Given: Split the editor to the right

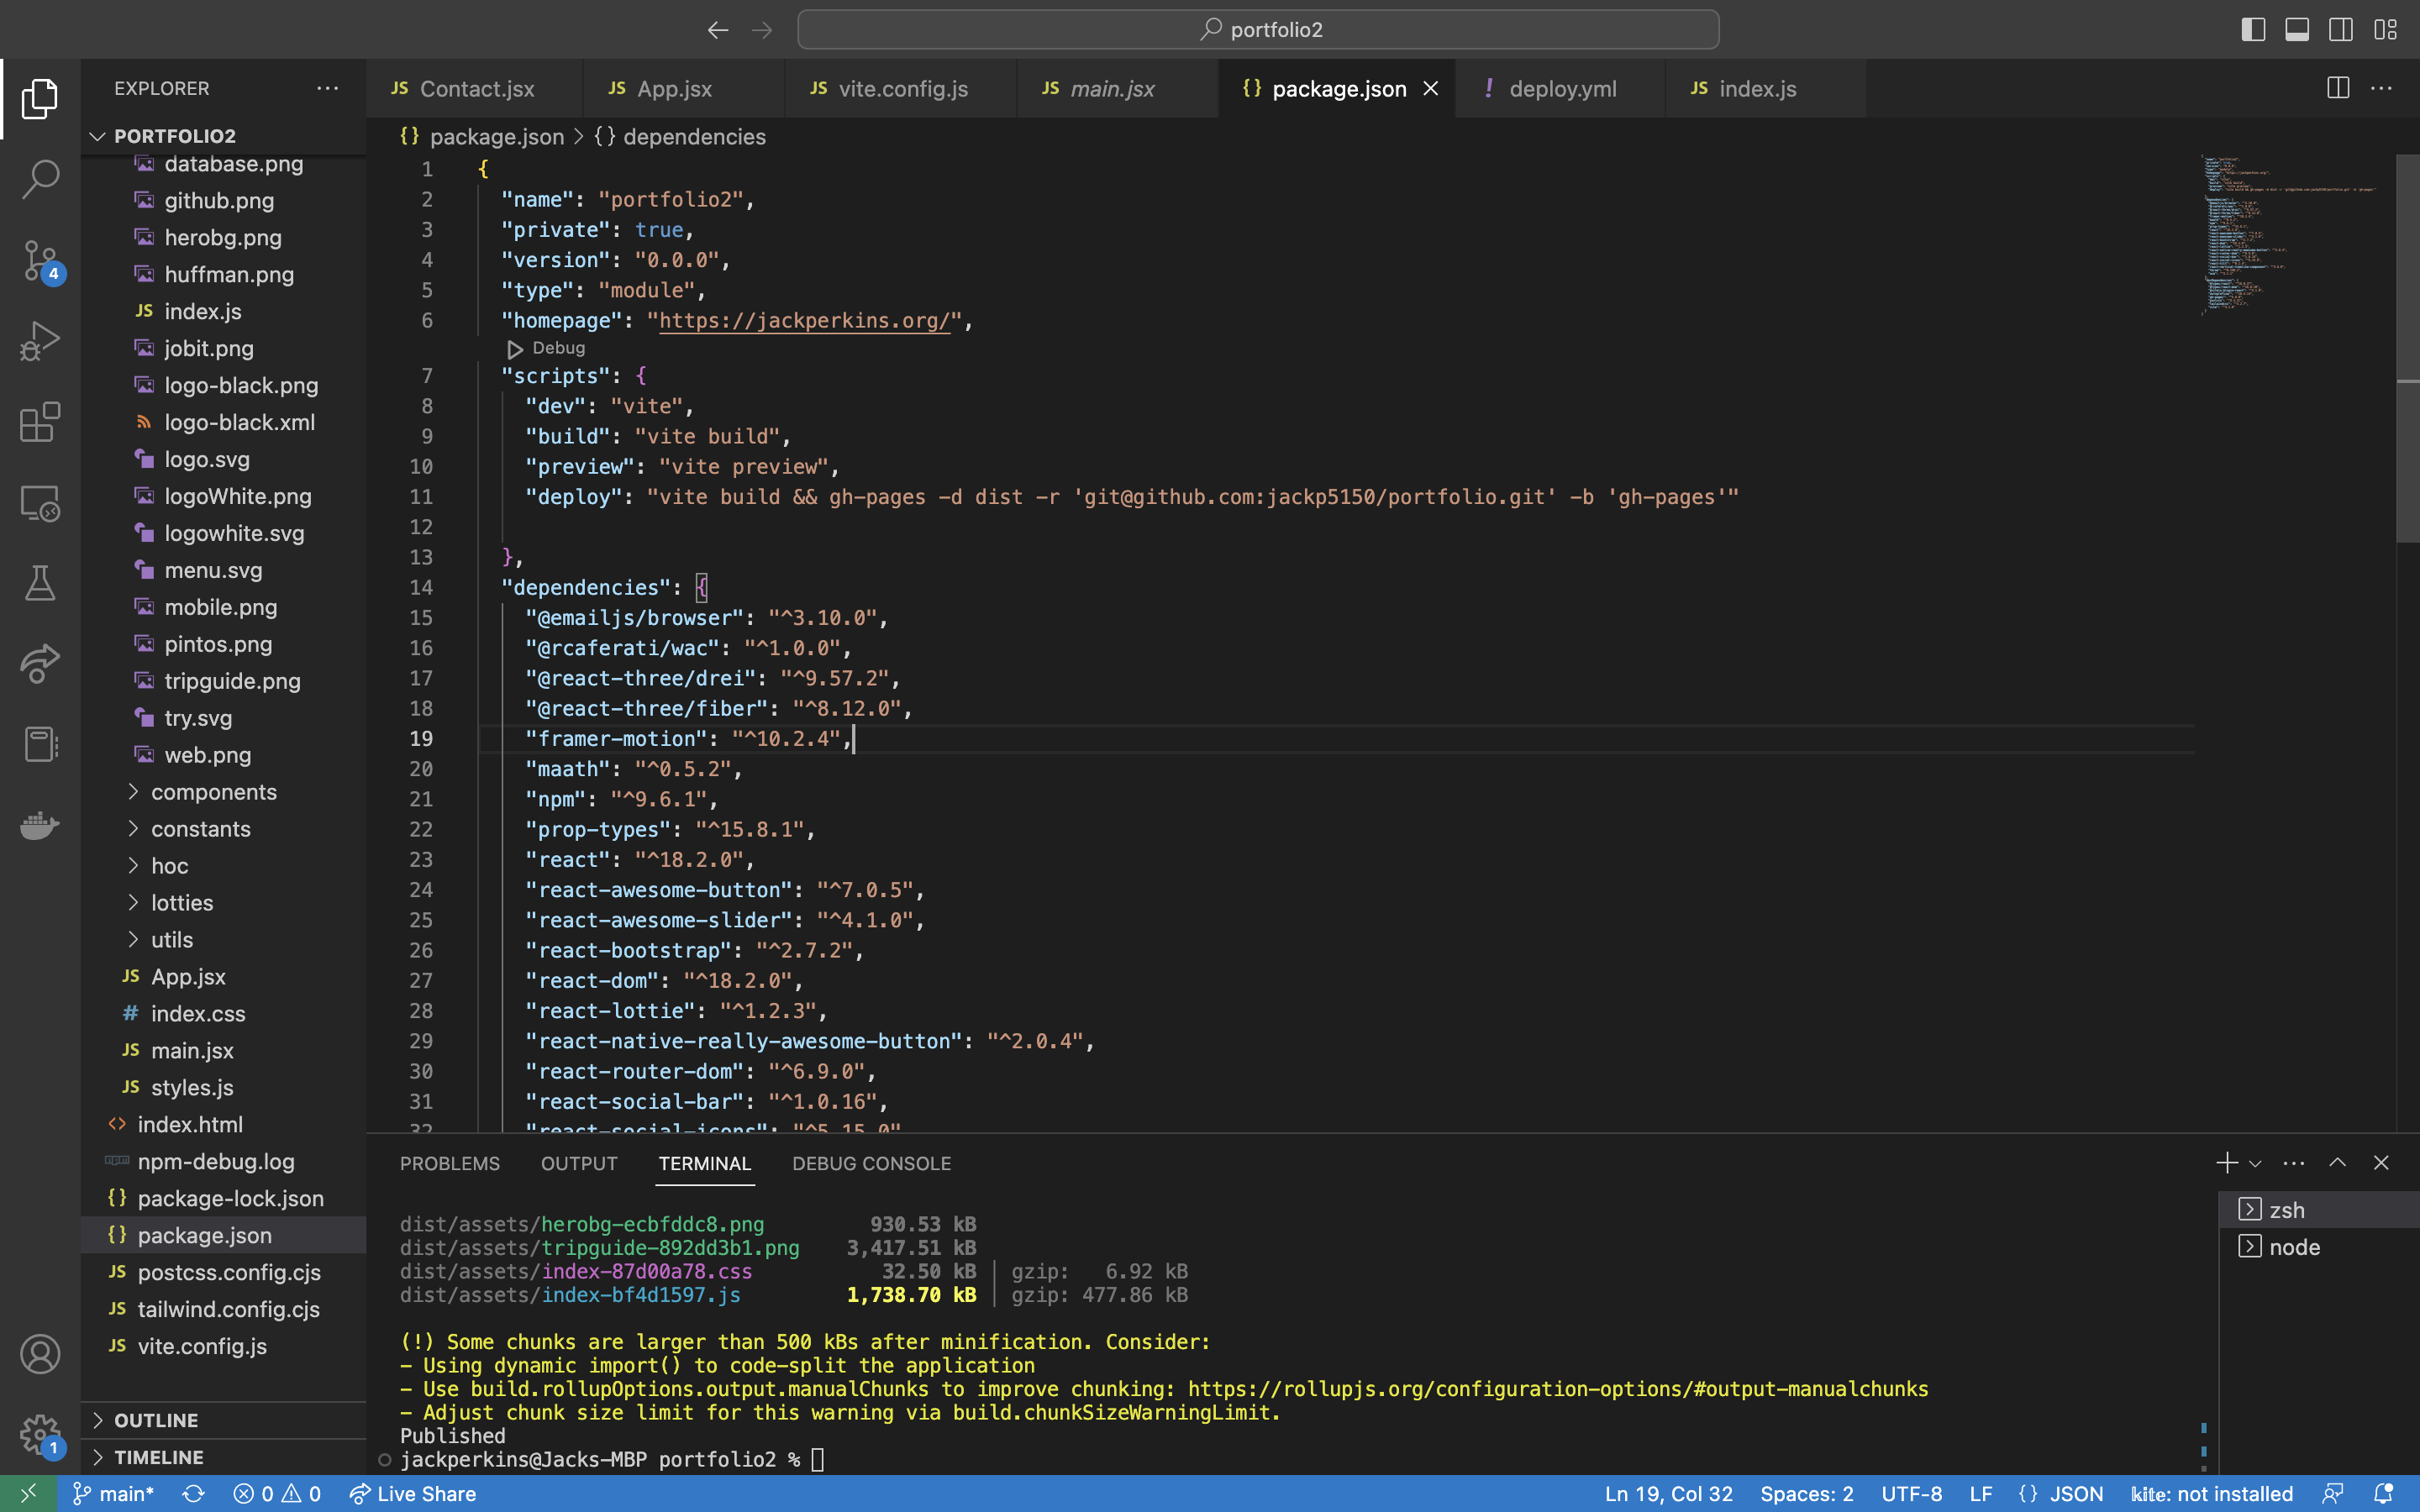Looking at the screenshot, I should point(2338,88).
